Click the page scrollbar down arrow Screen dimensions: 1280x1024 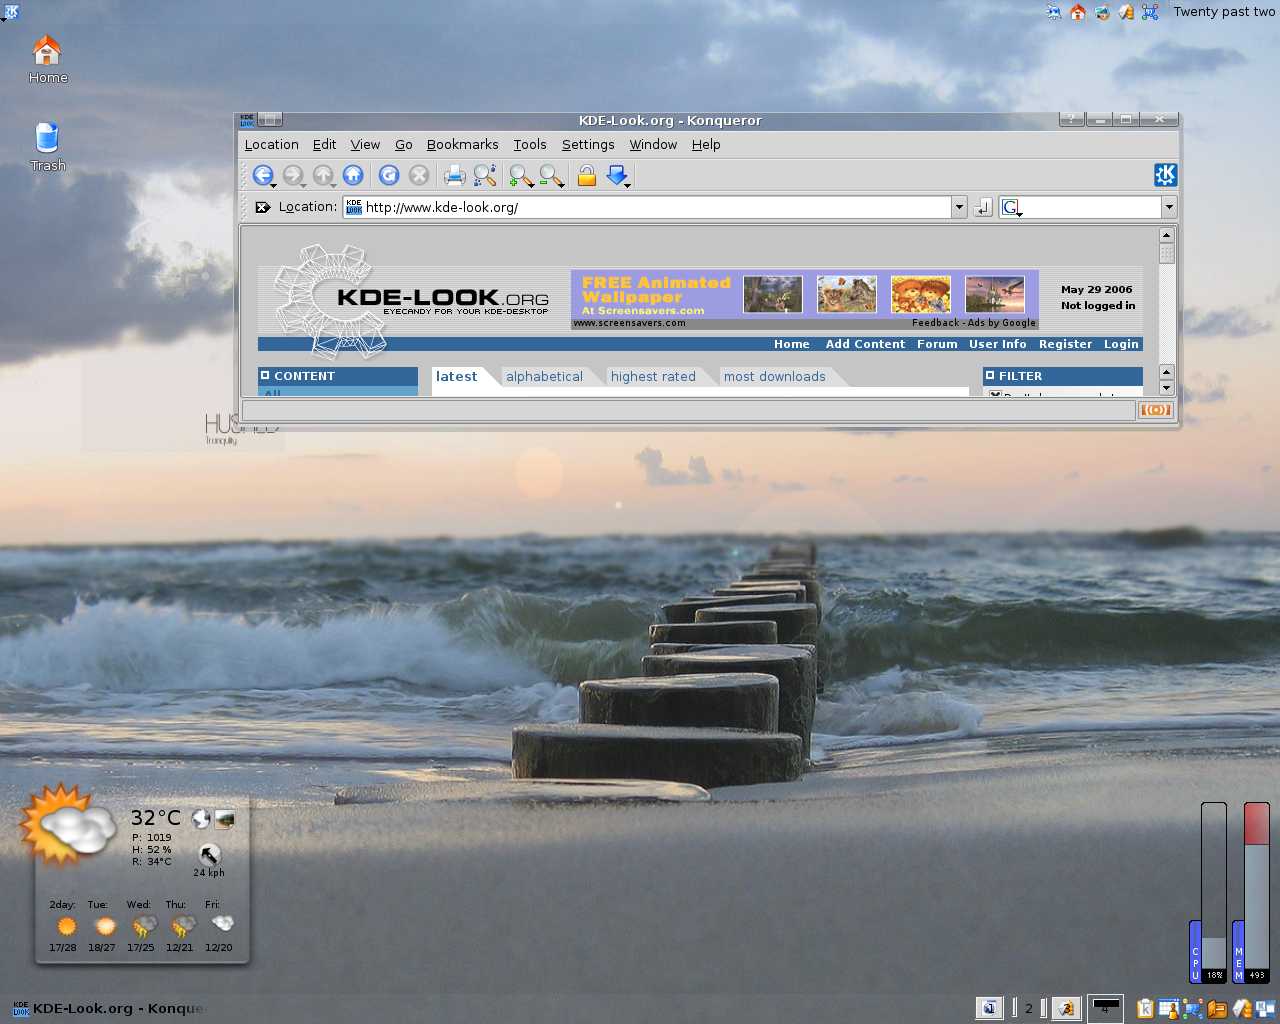click(x=1166, y=388)
